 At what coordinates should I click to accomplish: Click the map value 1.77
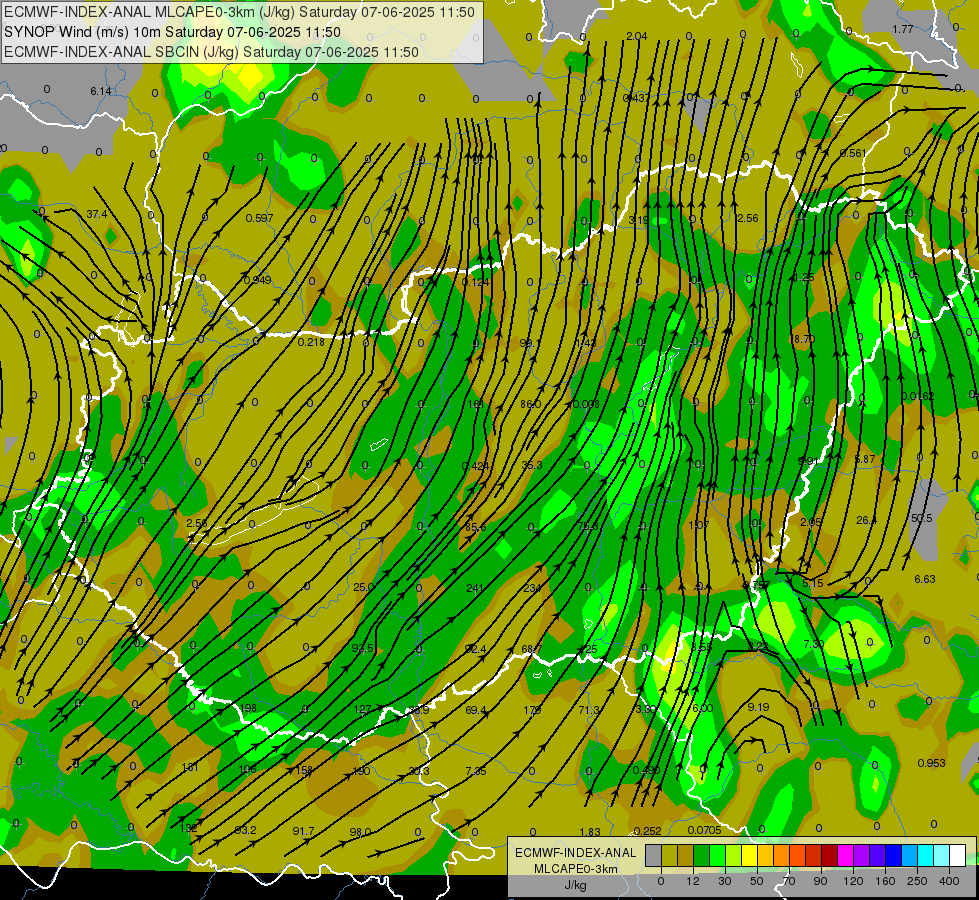coord(903,29)
